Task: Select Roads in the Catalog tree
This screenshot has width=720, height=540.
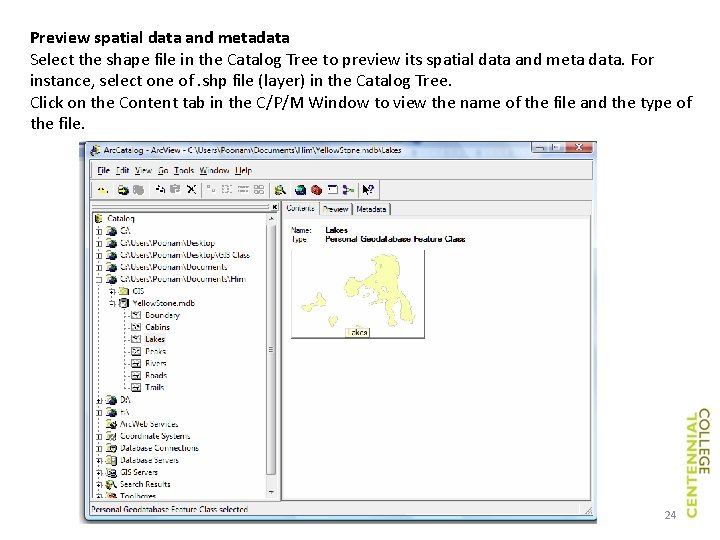Action: click(x=156, y=375)
